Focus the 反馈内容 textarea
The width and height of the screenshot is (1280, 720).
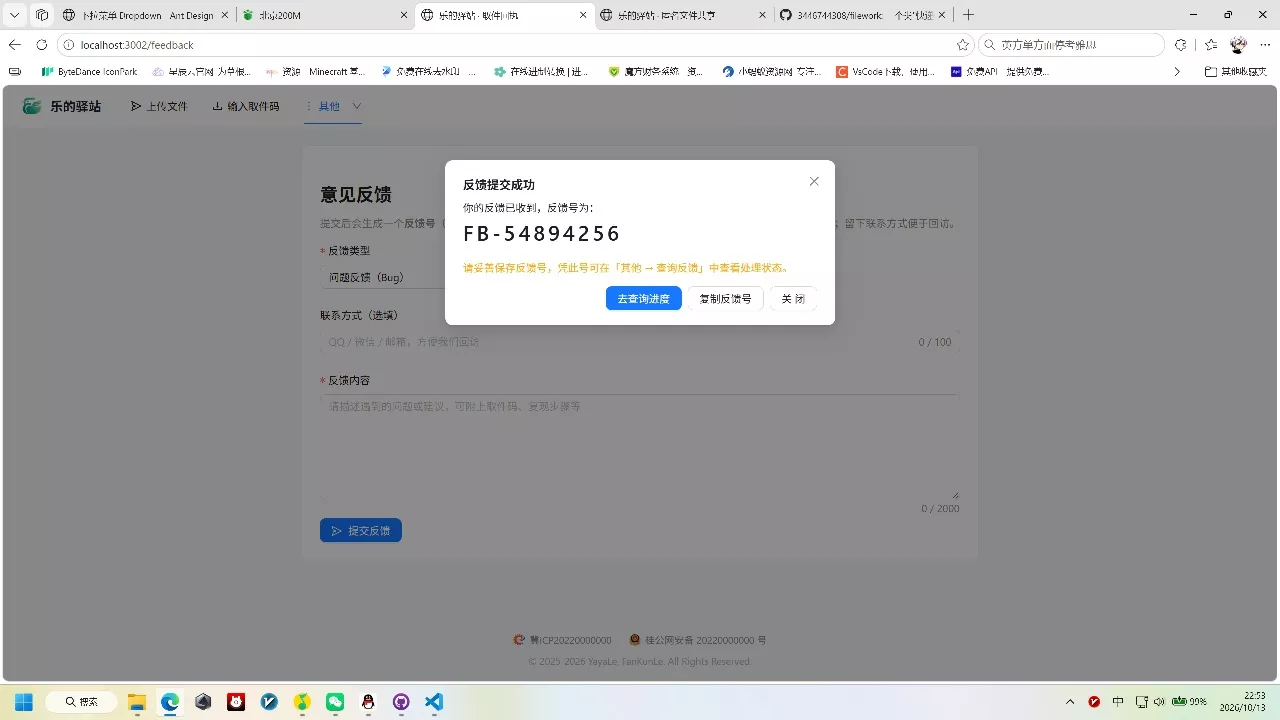tap(640, 447)
